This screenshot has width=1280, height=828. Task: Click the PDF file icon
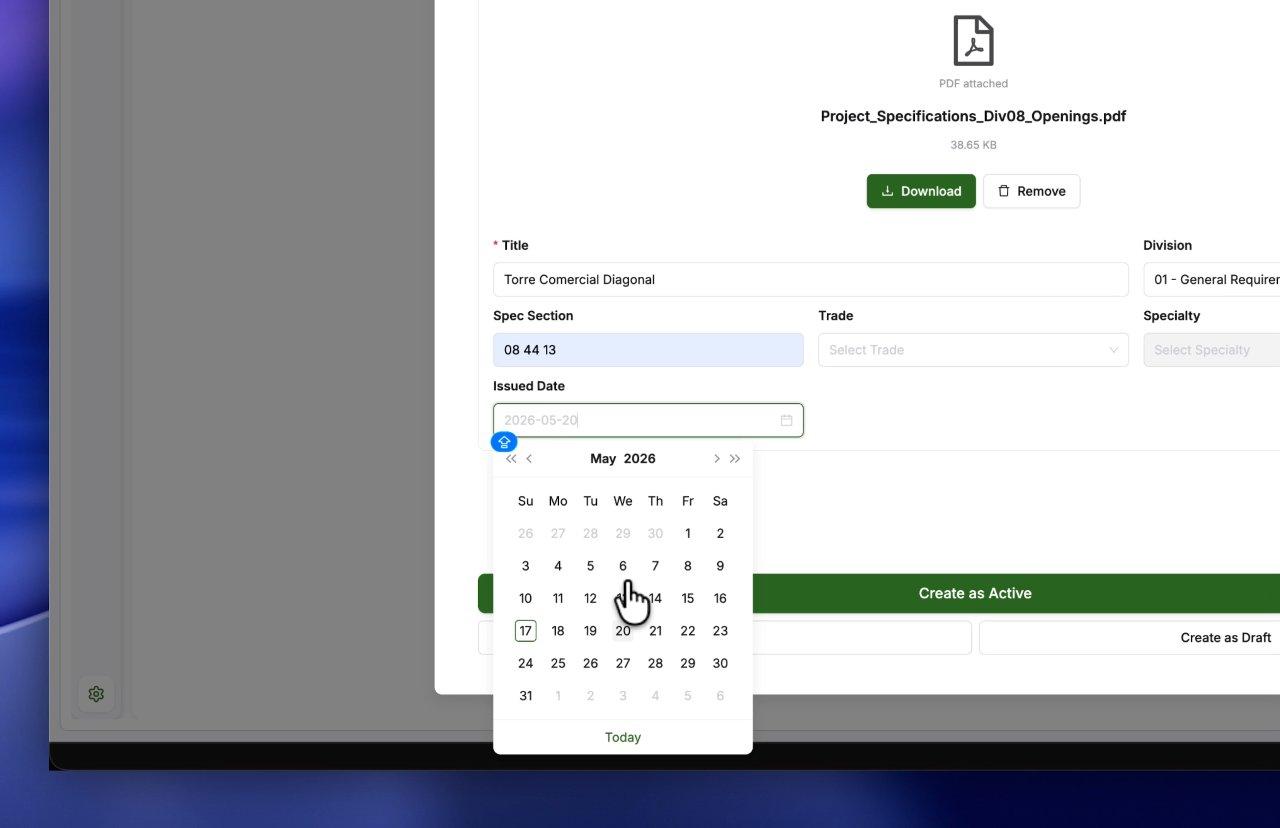coord(973,41)
